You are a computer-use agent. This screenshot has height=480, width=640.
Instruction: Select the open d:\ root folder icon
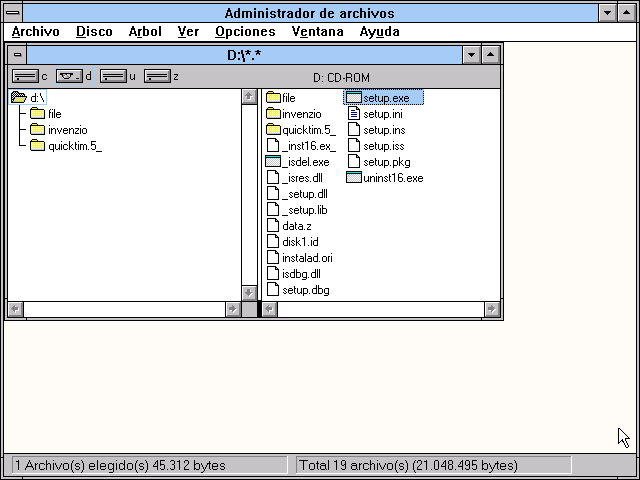pos(19,98)
